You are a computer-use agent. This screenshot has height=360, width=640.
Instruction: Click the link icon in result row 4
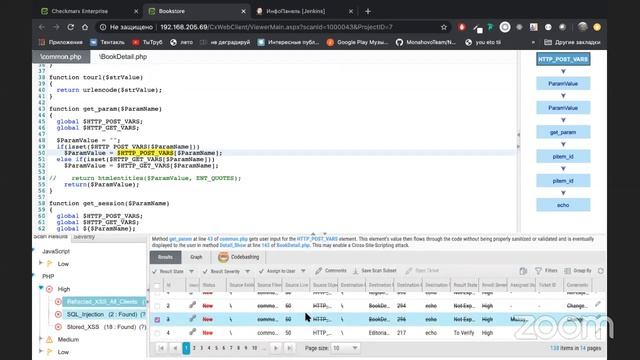coord(192,332)
